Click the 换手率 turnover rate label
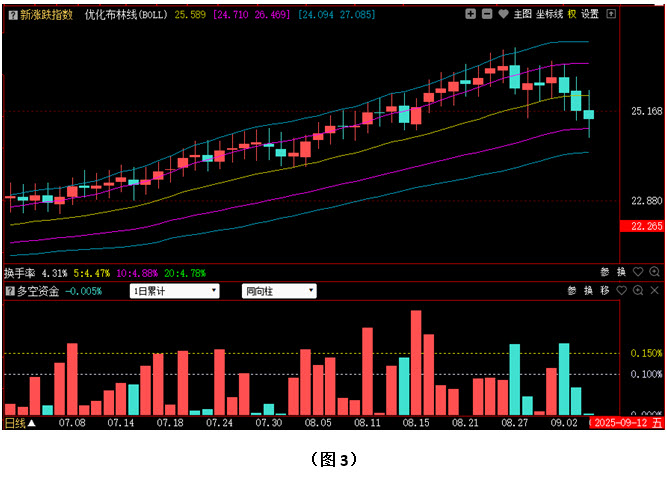Screen dimensions: 667x483 [x=20, y=273]
